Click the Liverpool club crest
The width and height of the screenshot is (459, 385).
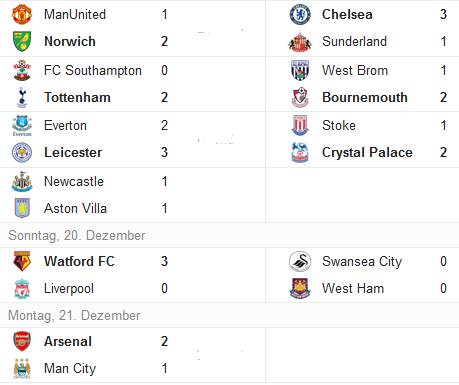click(x=22, y=288)
